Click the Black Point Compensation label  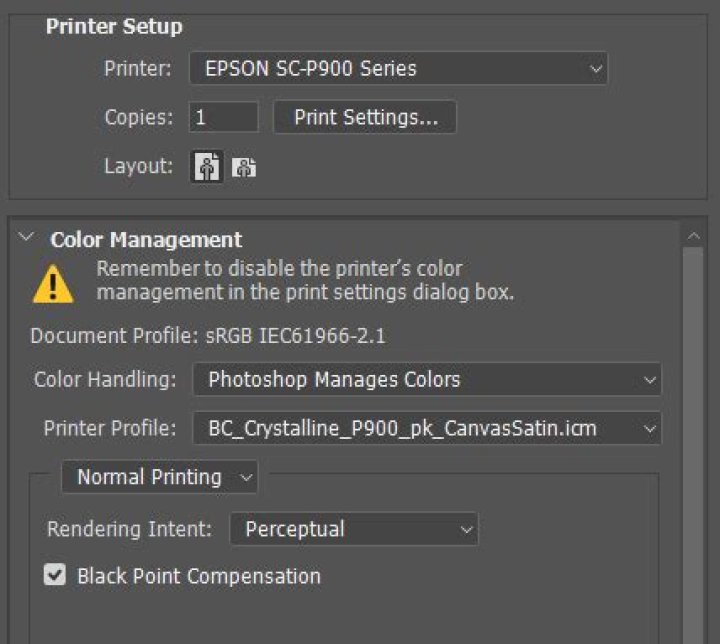(199, 576)
